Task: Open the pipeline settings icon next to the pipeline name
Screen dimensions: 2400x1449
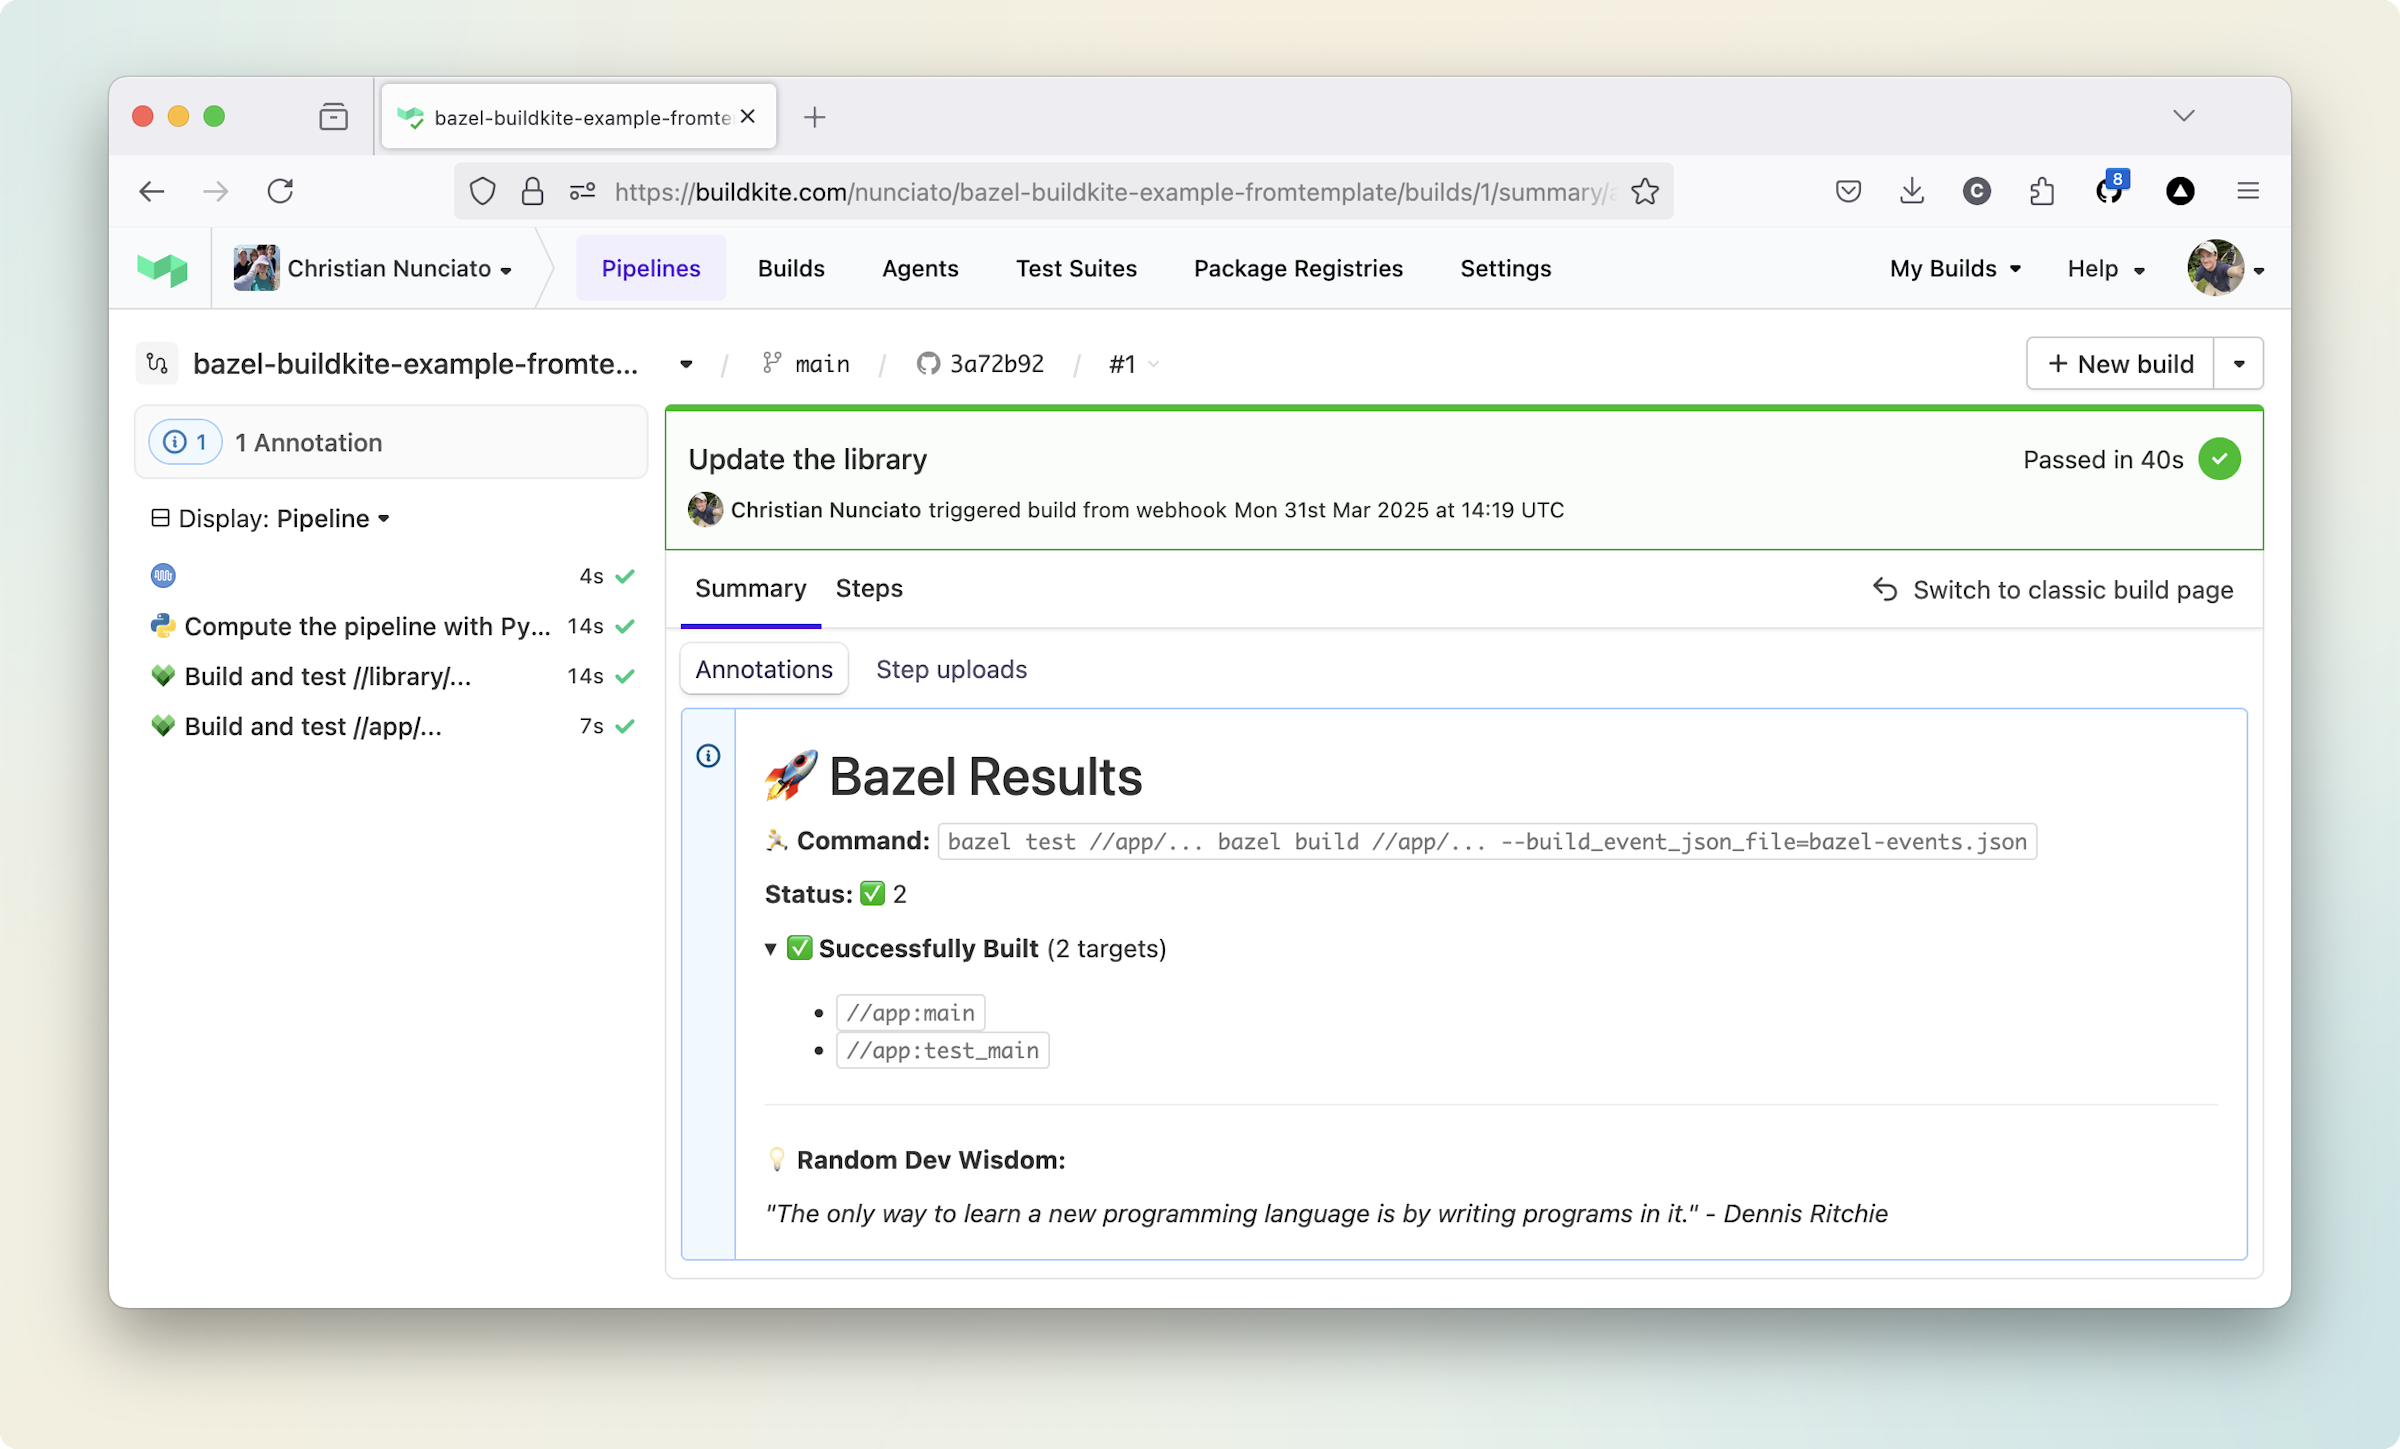Action: coord(156,363)
